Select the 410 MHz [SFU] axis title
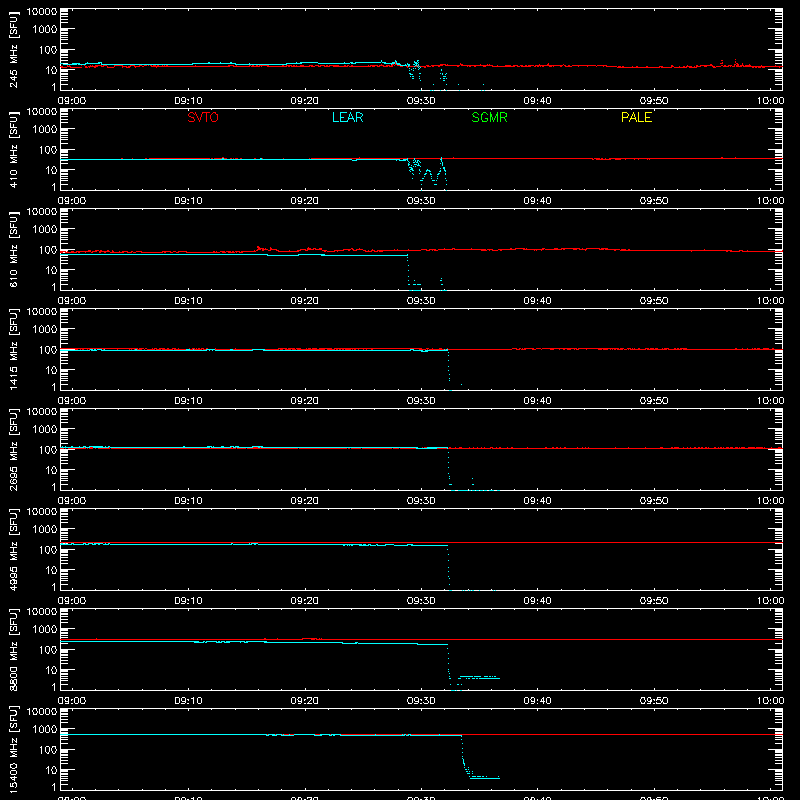This screenshot has width=800, height=800. [14, 149]
